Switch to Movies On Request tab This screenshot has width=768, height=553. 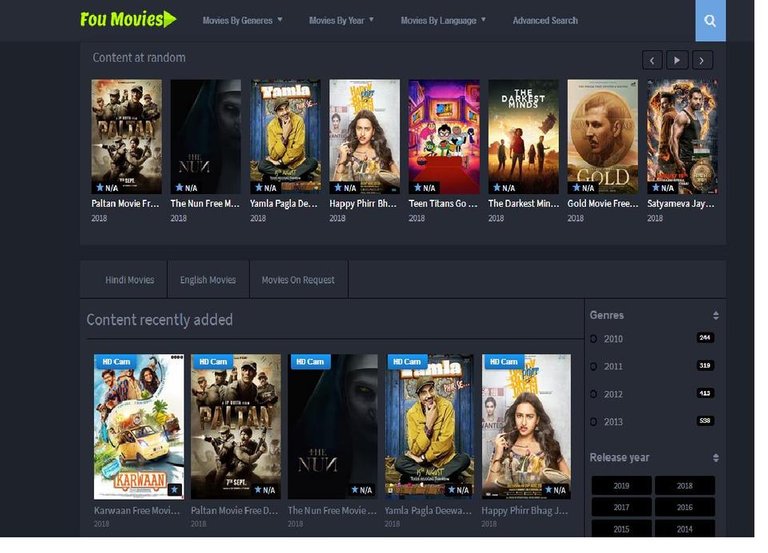click(298, 280)
